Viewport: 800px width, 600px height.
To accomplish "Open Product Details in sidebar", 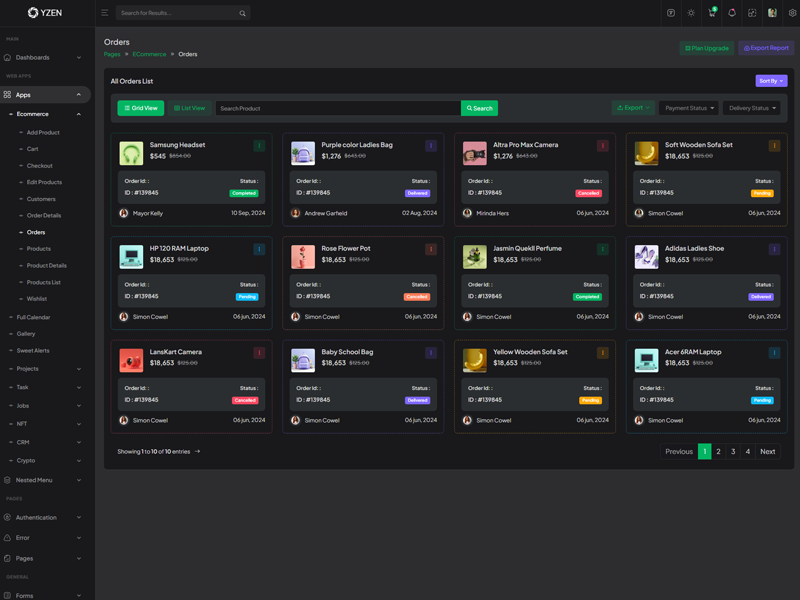I will tap(46, 265).
